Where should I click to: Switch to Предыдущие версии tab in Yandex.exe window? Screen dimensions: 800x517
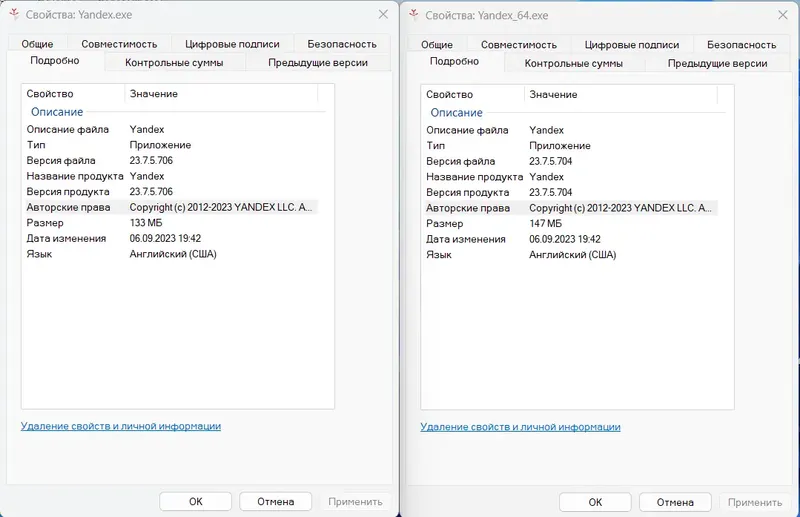tap(318, 63)
